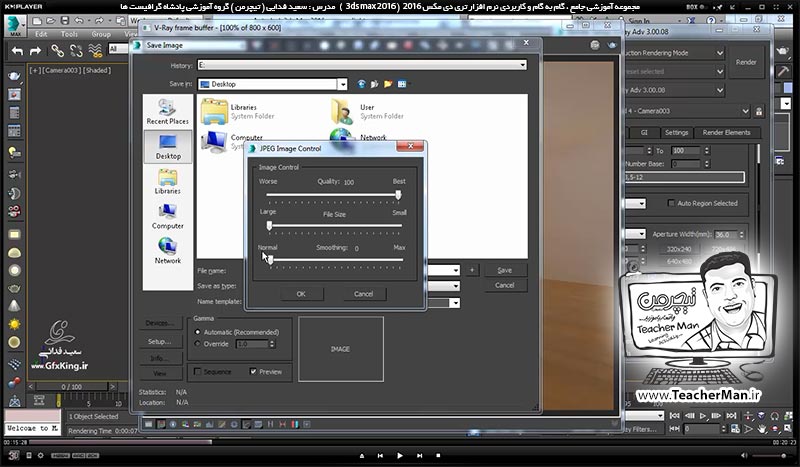
Task: Enable the Auto Region Selected checkbox
Action: (x=671, y=203)
